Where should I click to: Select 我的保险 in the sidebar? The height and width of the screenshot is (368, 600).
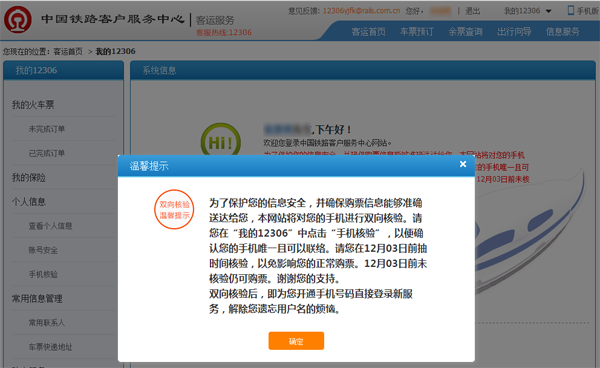(29, 177)
